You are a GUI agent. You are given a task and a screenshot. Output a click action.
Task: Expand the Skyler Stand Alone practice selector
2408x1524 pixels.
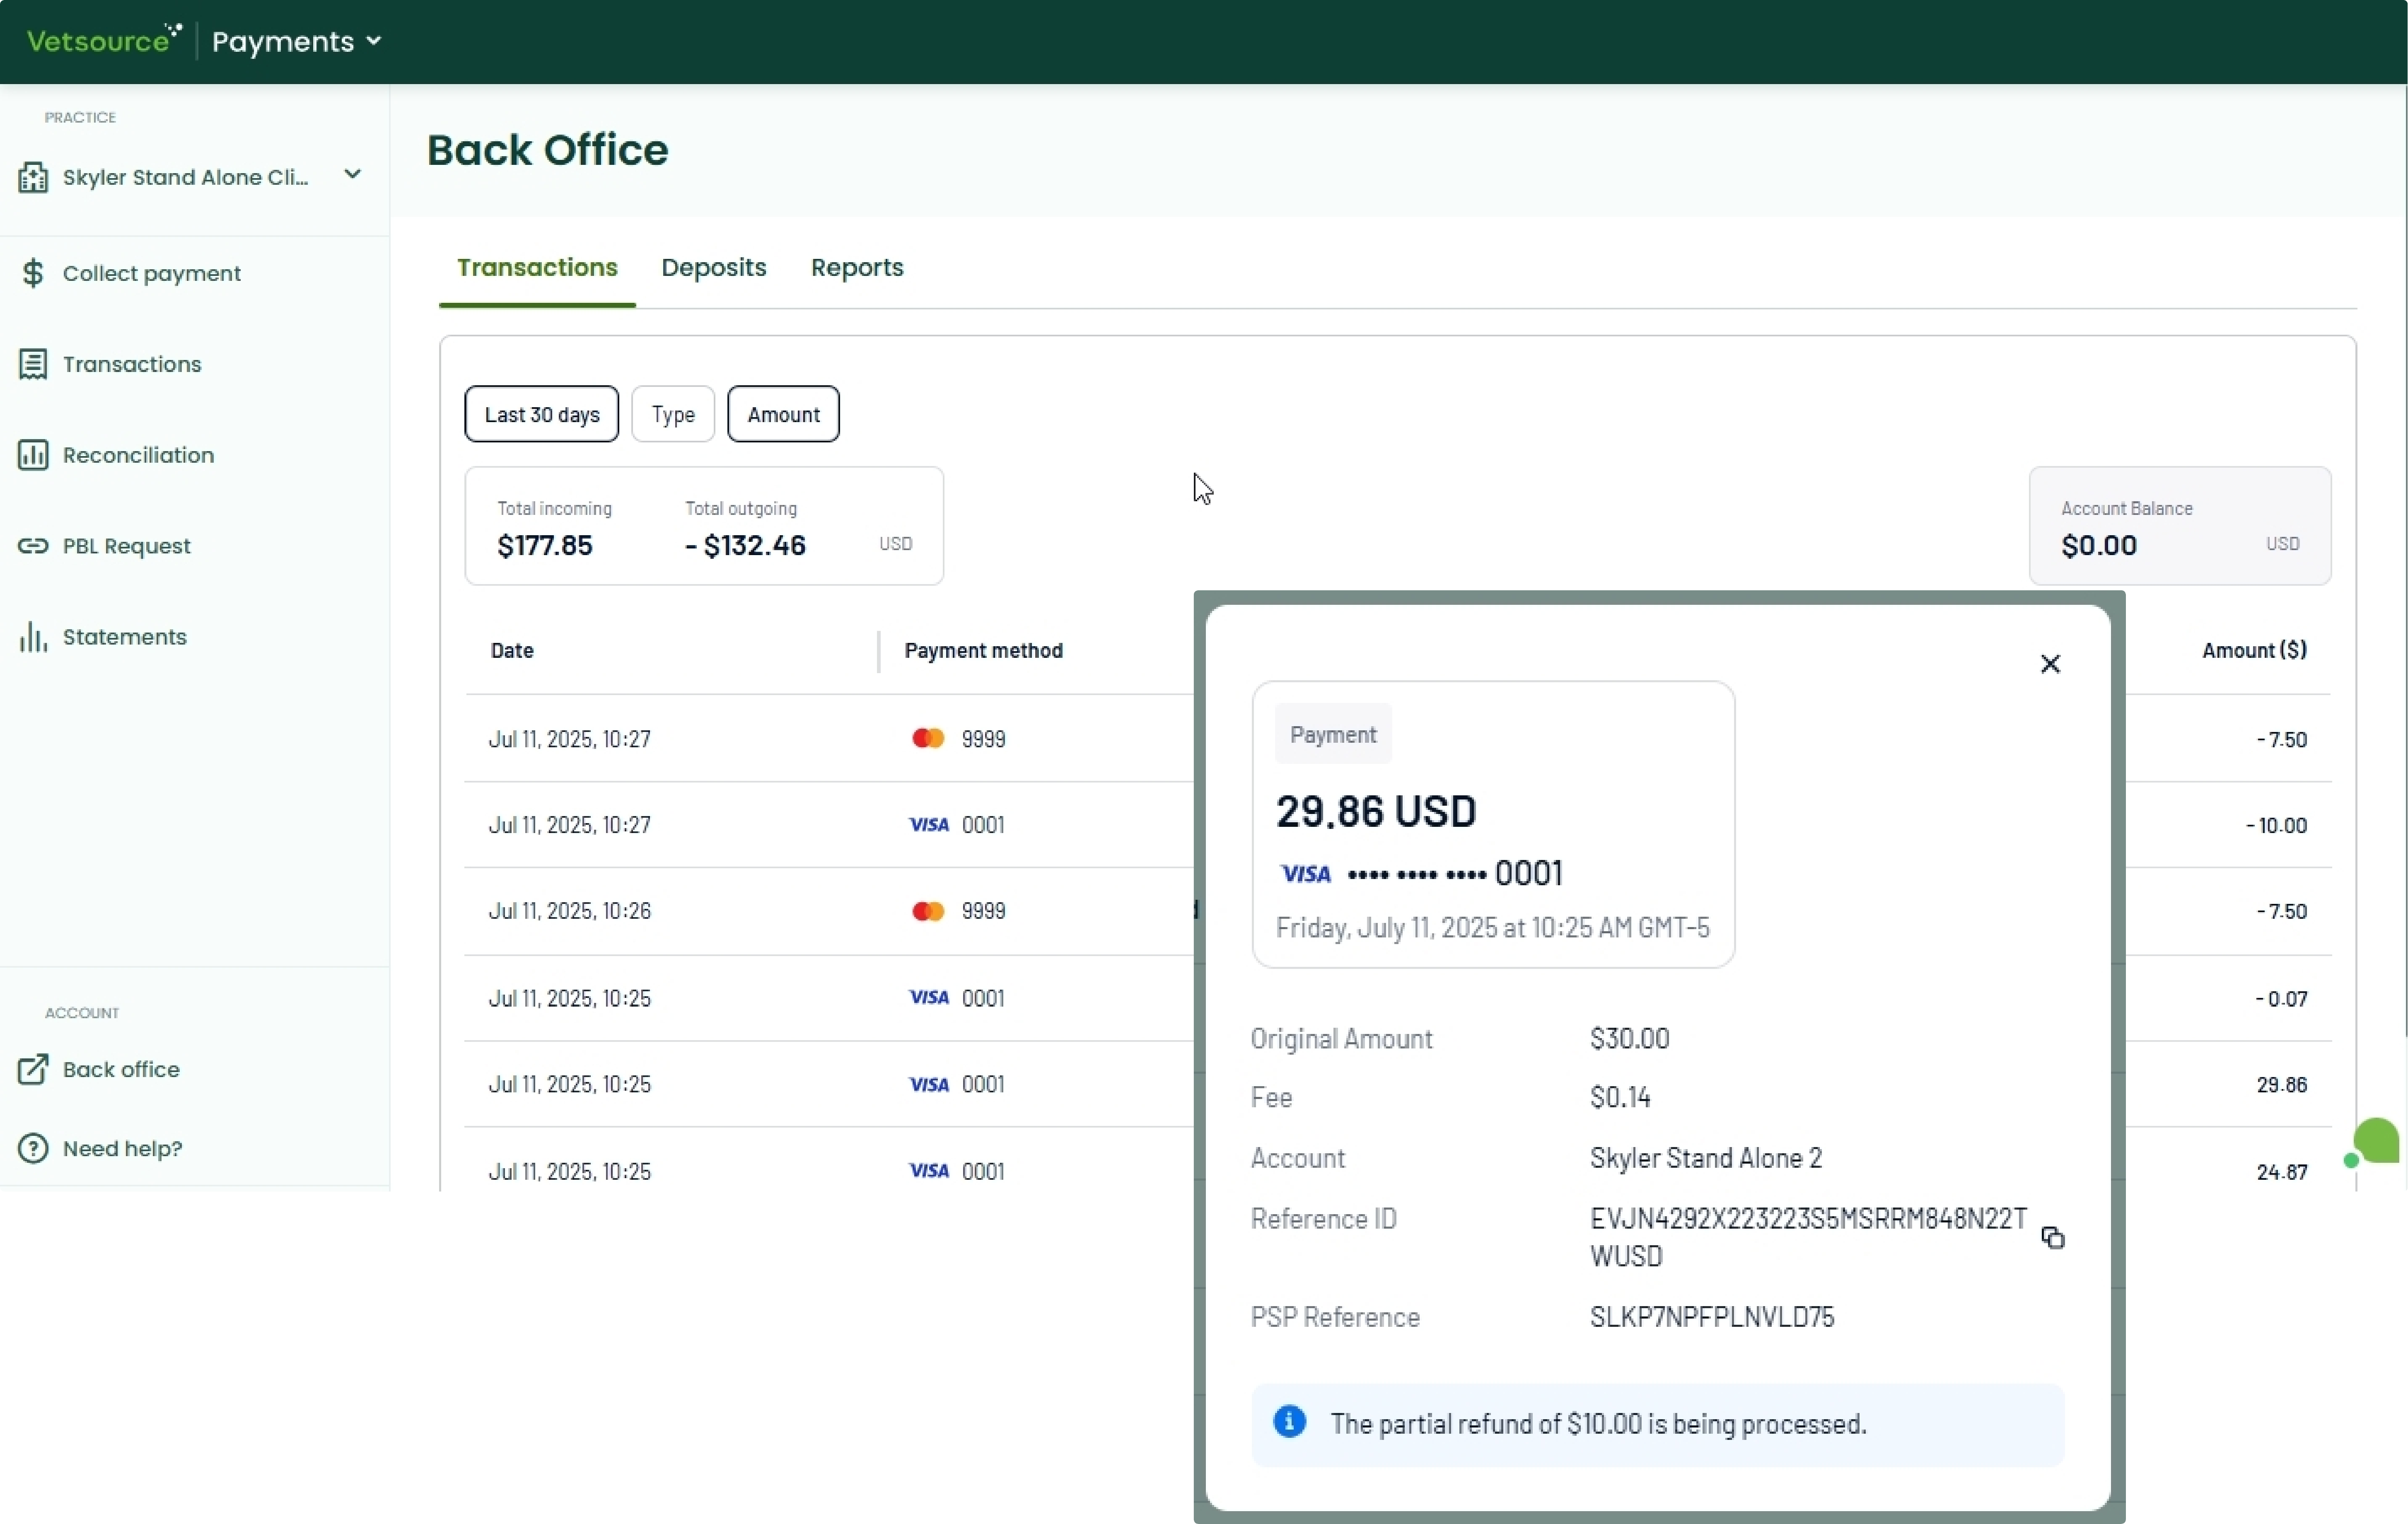(190, 177)
